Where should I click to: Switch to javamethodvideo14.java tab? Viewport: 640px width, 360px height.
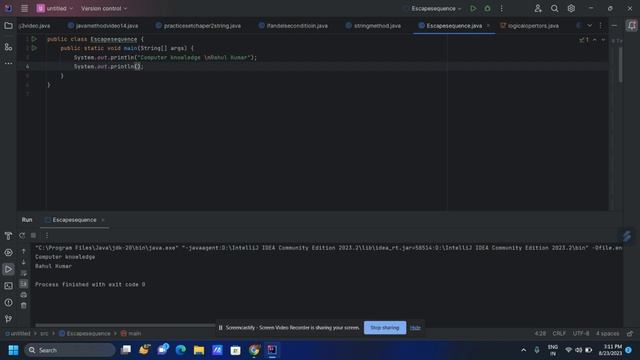pos(103,26)
